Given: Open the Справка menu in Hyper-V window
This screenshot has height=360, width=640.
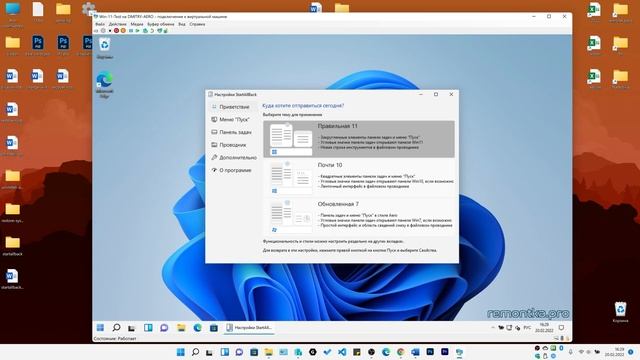Looking at the screenshot, I should coord(197,24).
